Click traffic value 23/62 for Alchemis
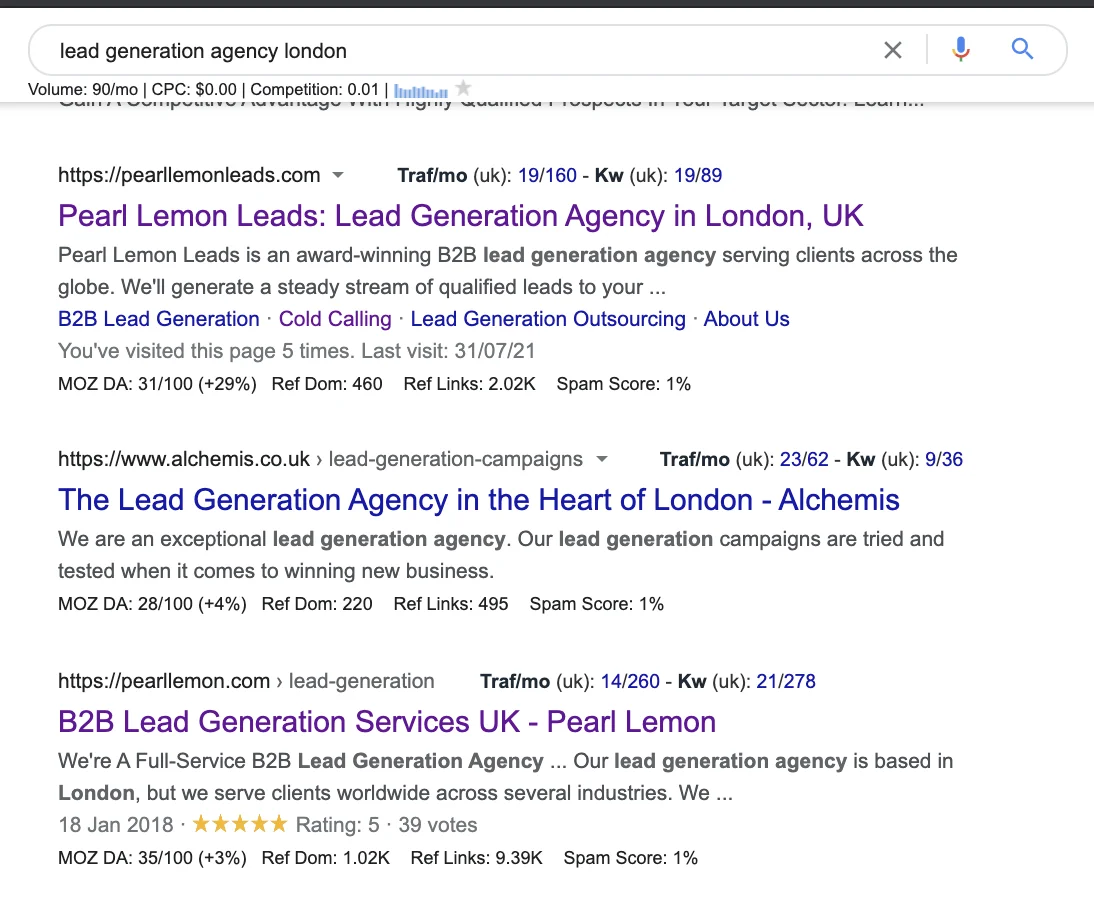Viewport: 1094px width, 914px height. coord(804,459)
